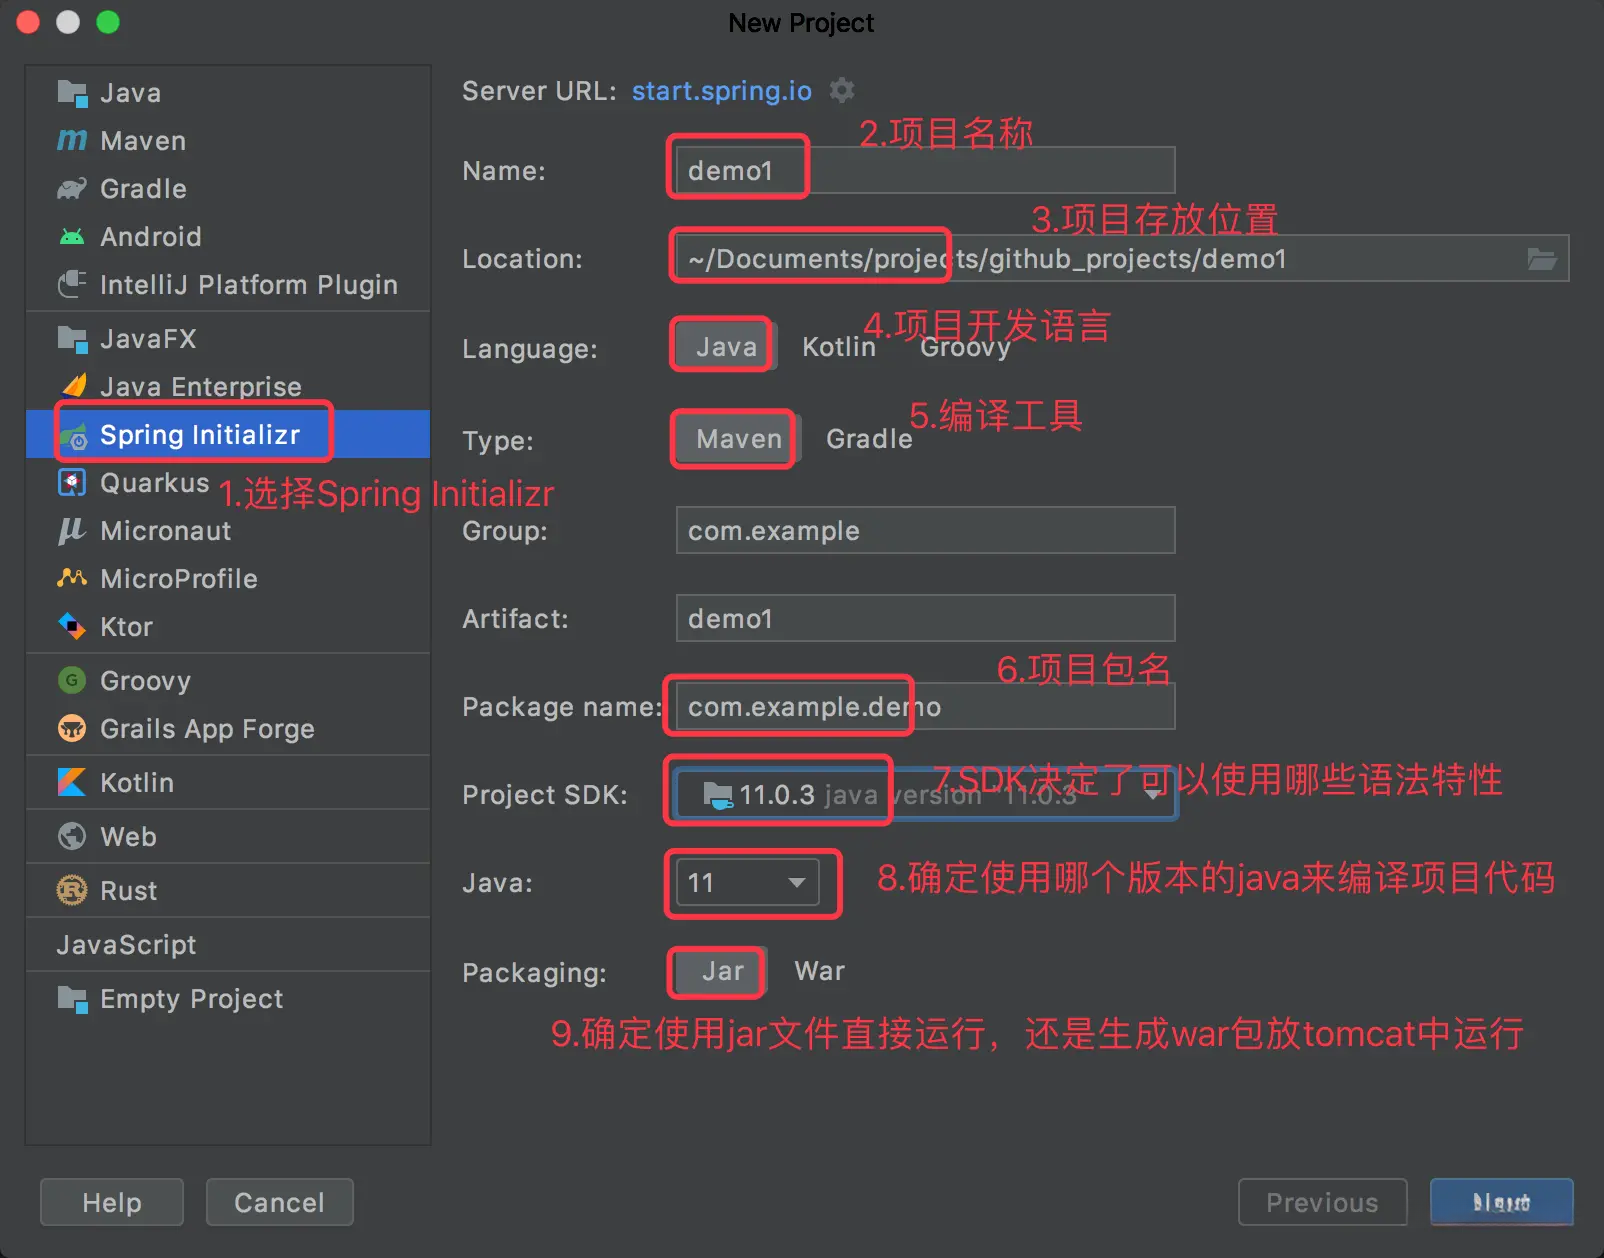Open the Project SDK dropdown
The width and height of the screenshot is (1604, 1258).
[x=925, y=795]
